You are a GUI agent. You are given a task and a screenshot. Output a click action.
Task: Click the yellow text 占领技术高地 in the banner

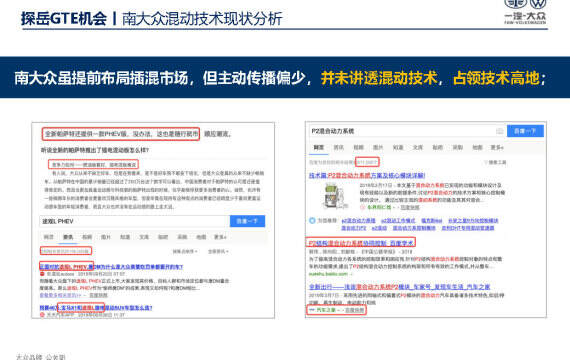pos(496,78)
